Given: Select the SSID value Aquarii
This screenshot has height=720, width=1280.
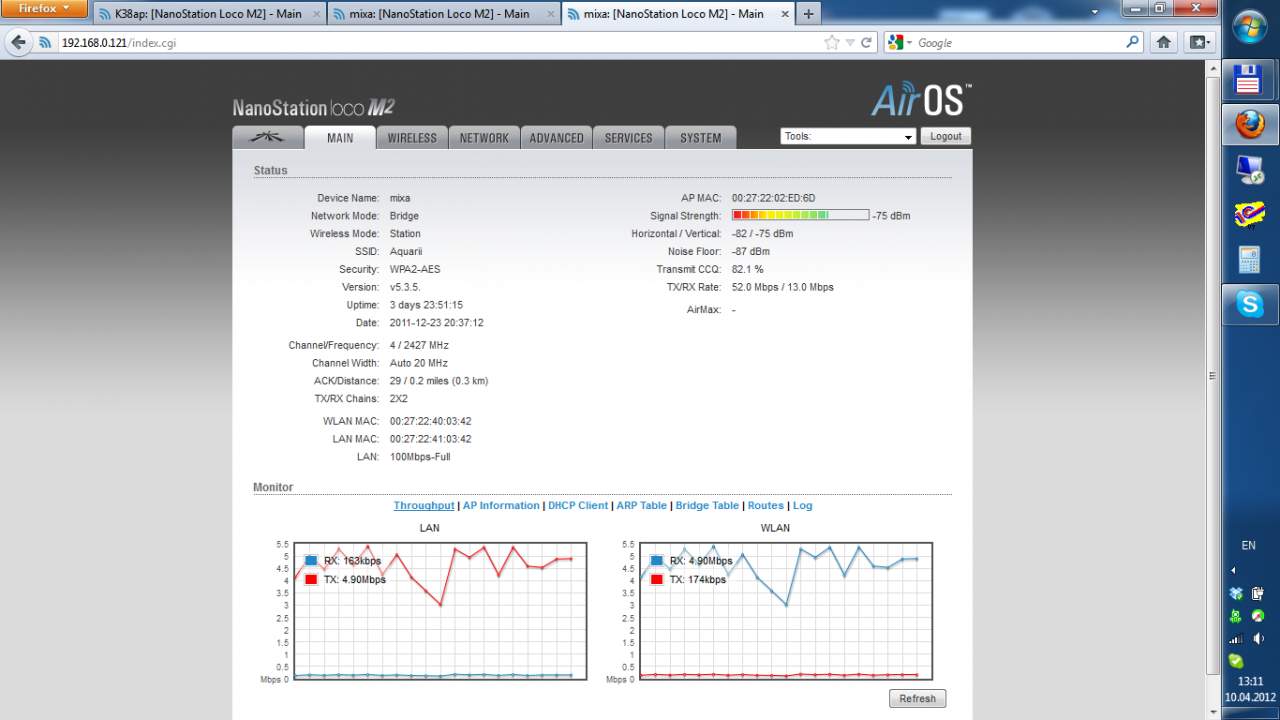Looking at the screenshot, I should [x=407, y=252].
